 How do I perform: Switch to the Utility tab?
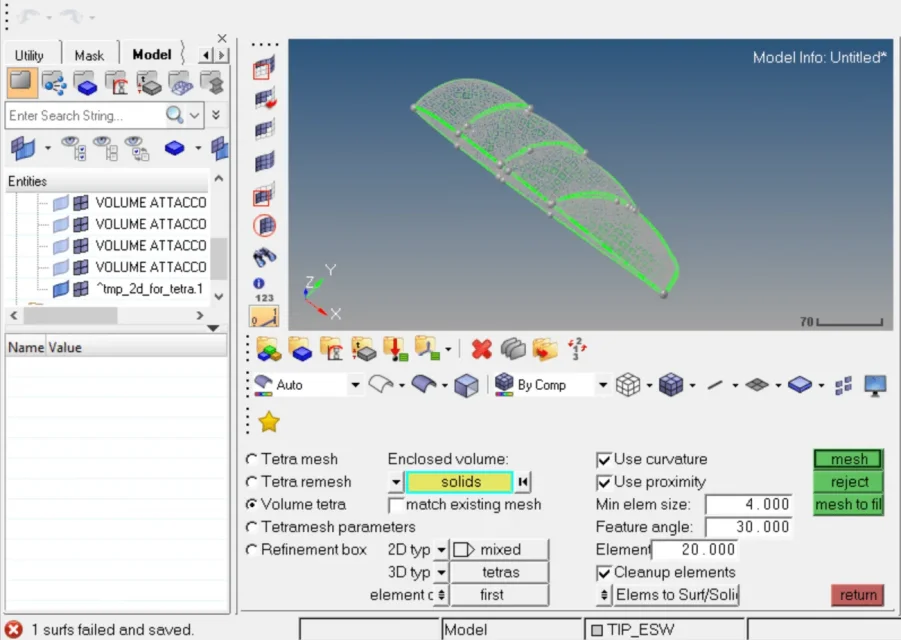30,55
